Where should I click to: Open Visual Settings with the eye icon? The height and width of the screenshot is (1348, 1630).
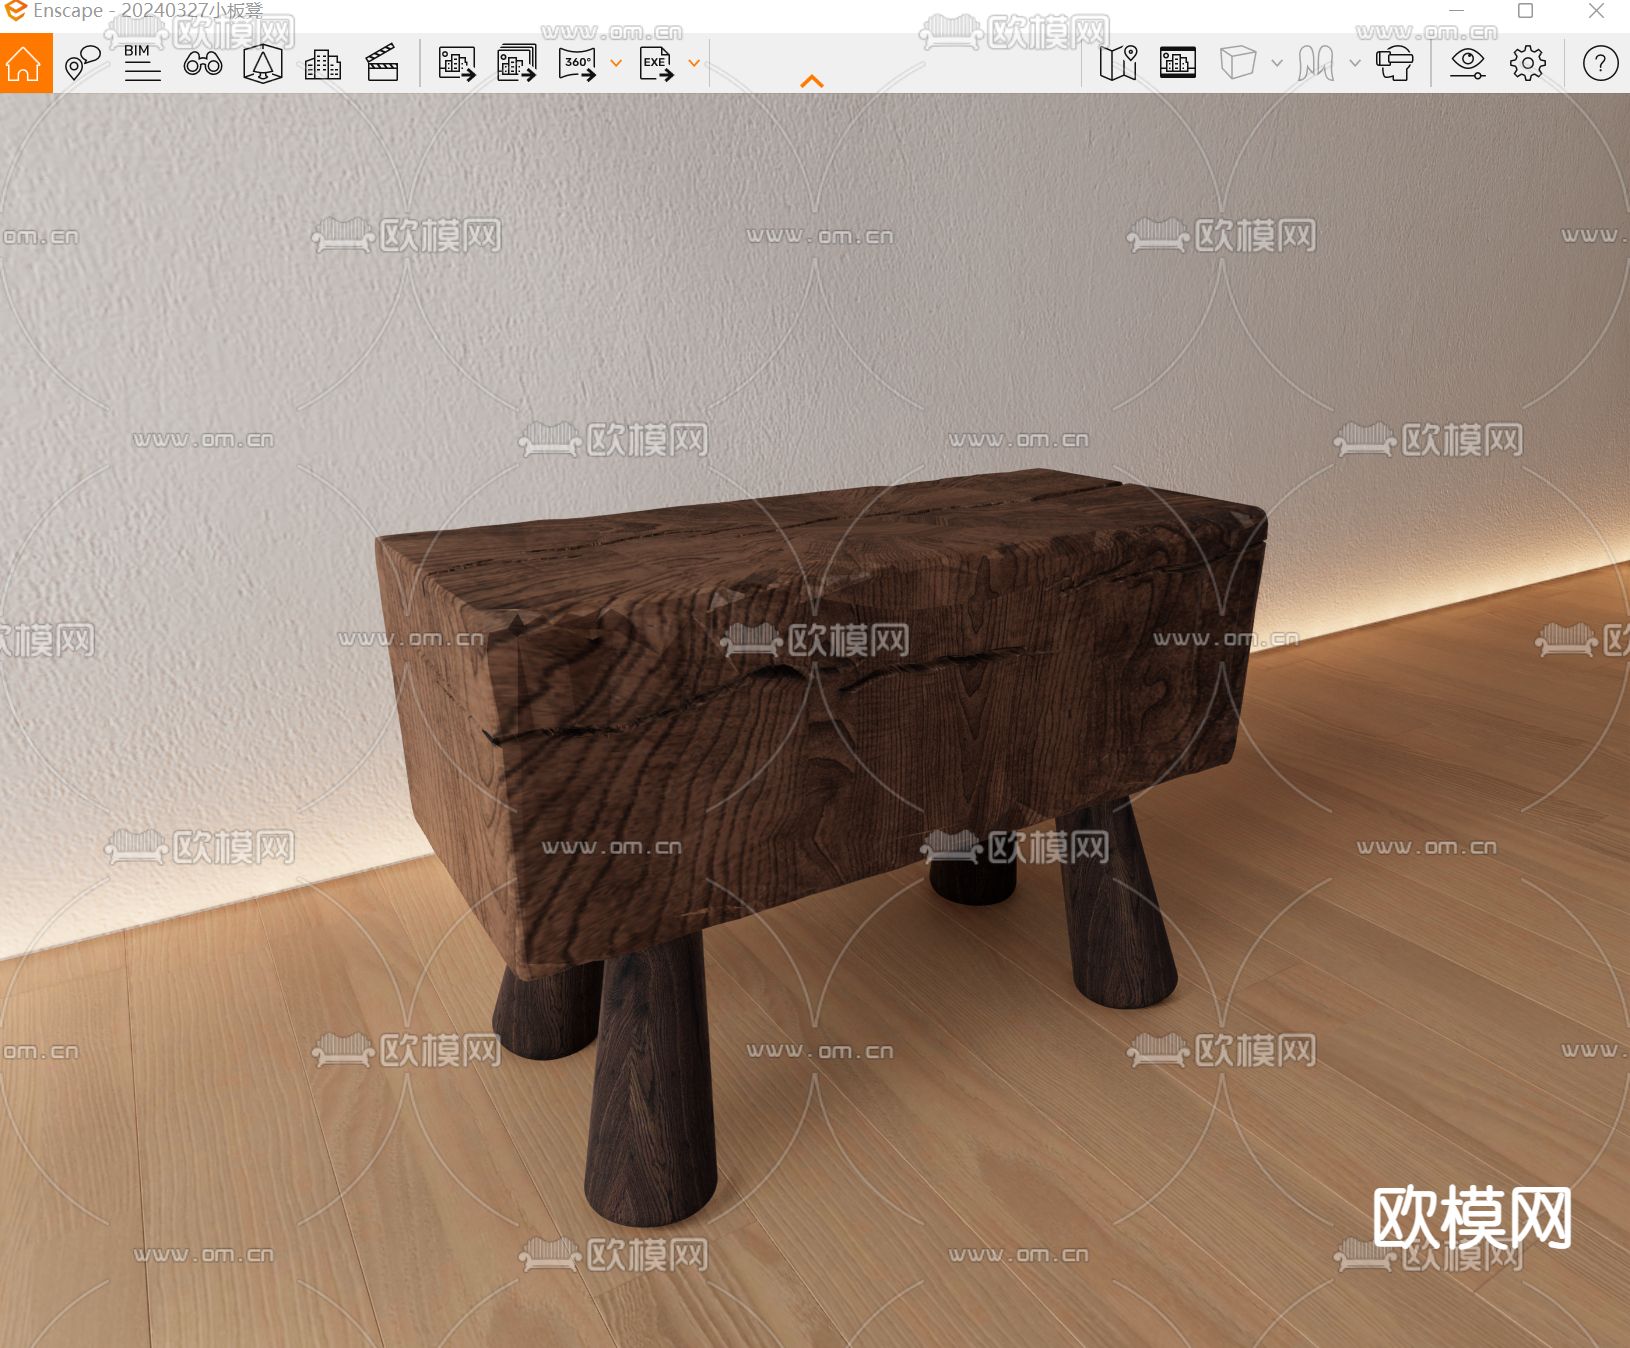[x=1468, y=63]
